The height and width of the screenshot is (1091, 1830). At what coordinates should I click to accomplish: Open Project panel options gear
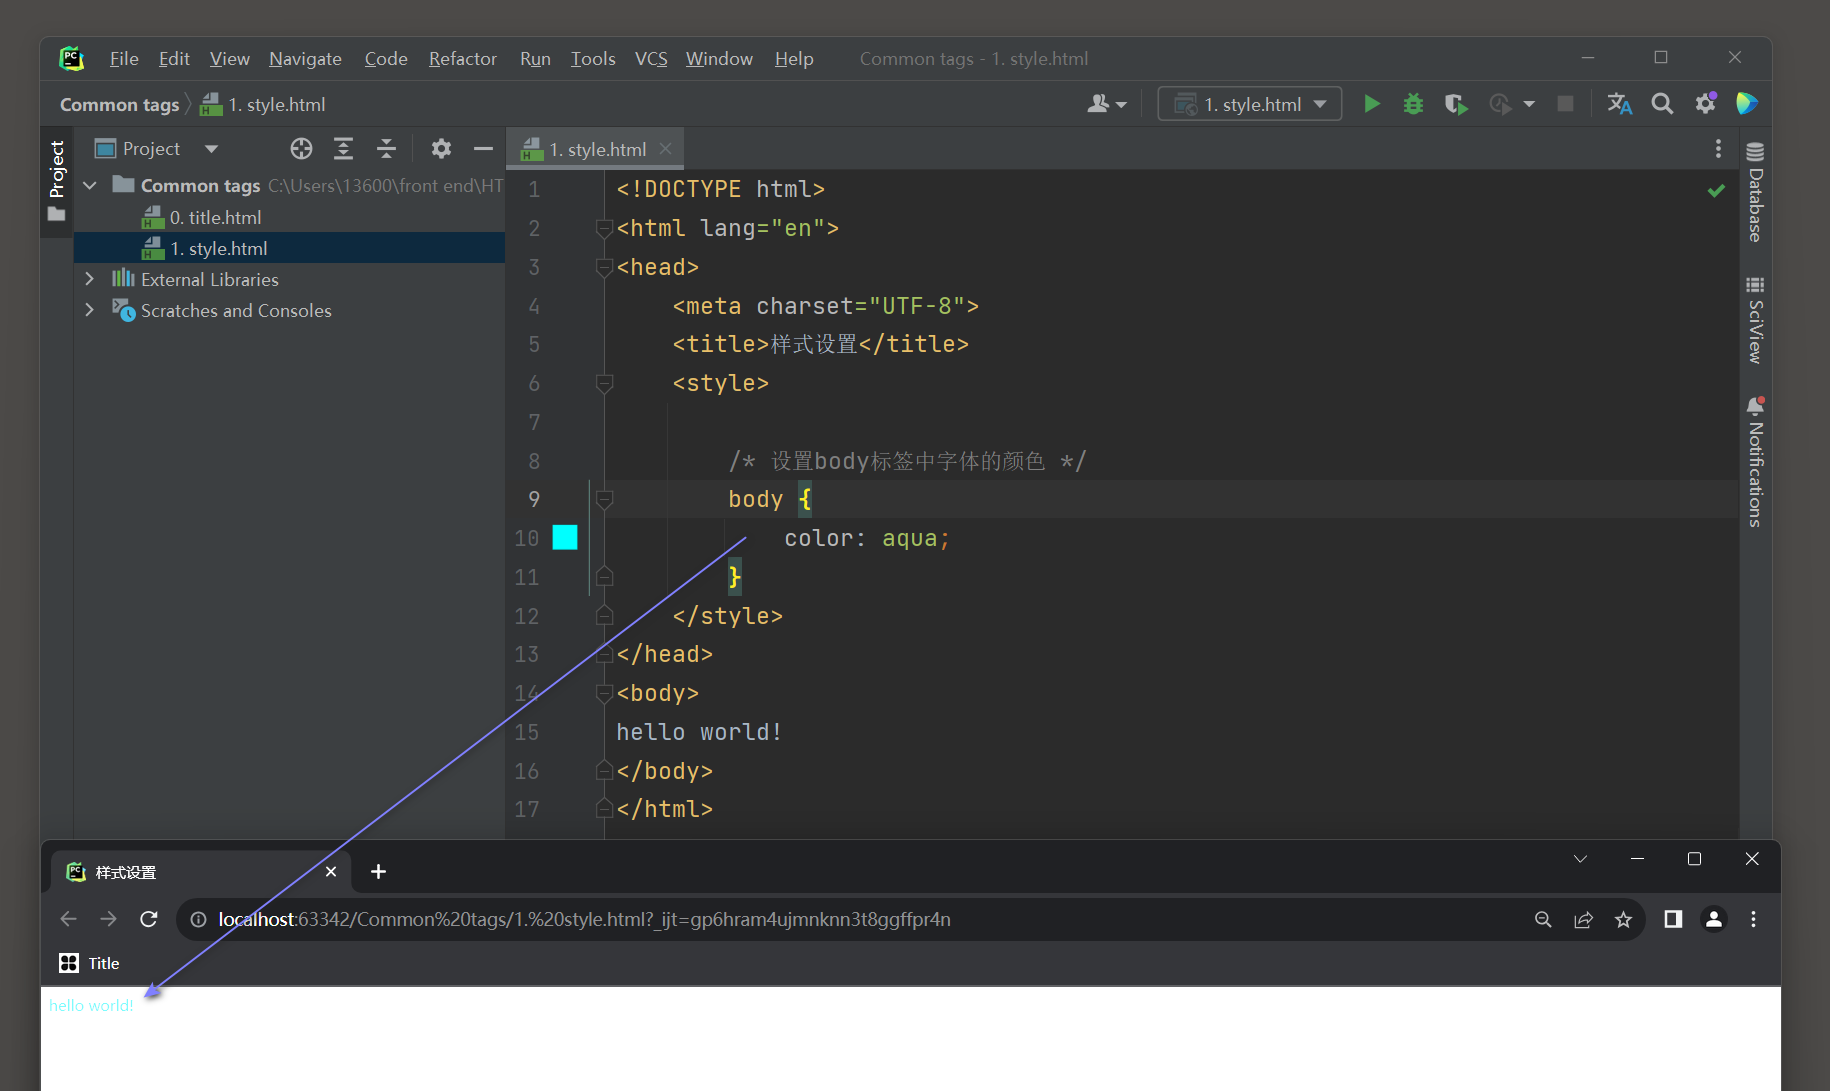coord(441,149)
